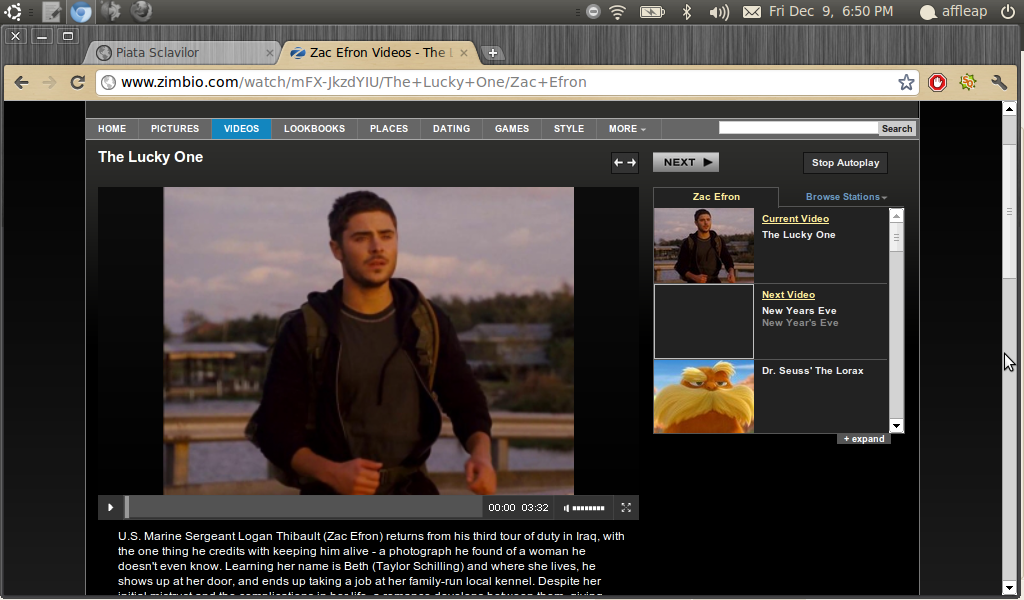Viewport: 1024px width, 600px height.
Task: Go forward with the browser forward arrow
Action: [x=50, y=82]
